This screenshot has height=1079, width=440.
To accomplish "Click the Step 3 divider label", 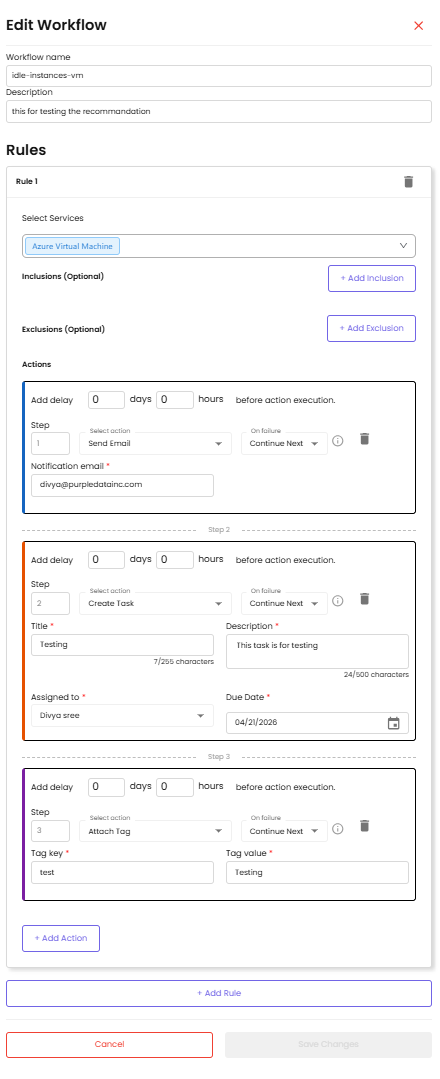I will pyautogui.click(x=219, y=756).
